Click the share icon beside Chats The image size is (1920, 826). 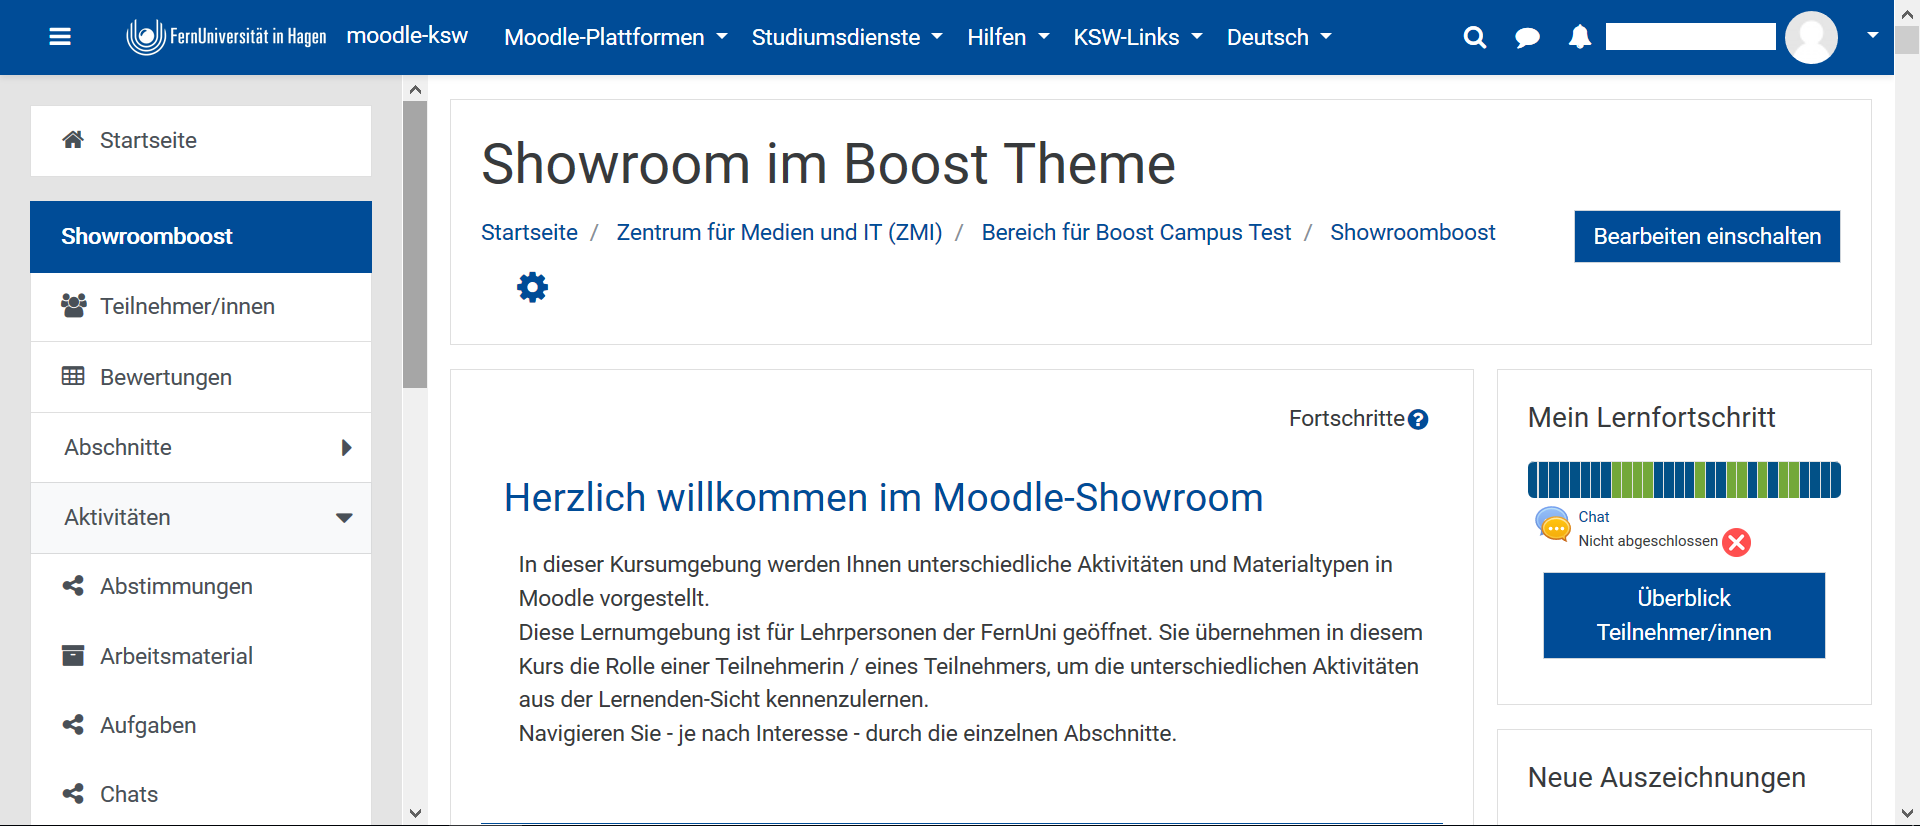click(x=73, y=794)
